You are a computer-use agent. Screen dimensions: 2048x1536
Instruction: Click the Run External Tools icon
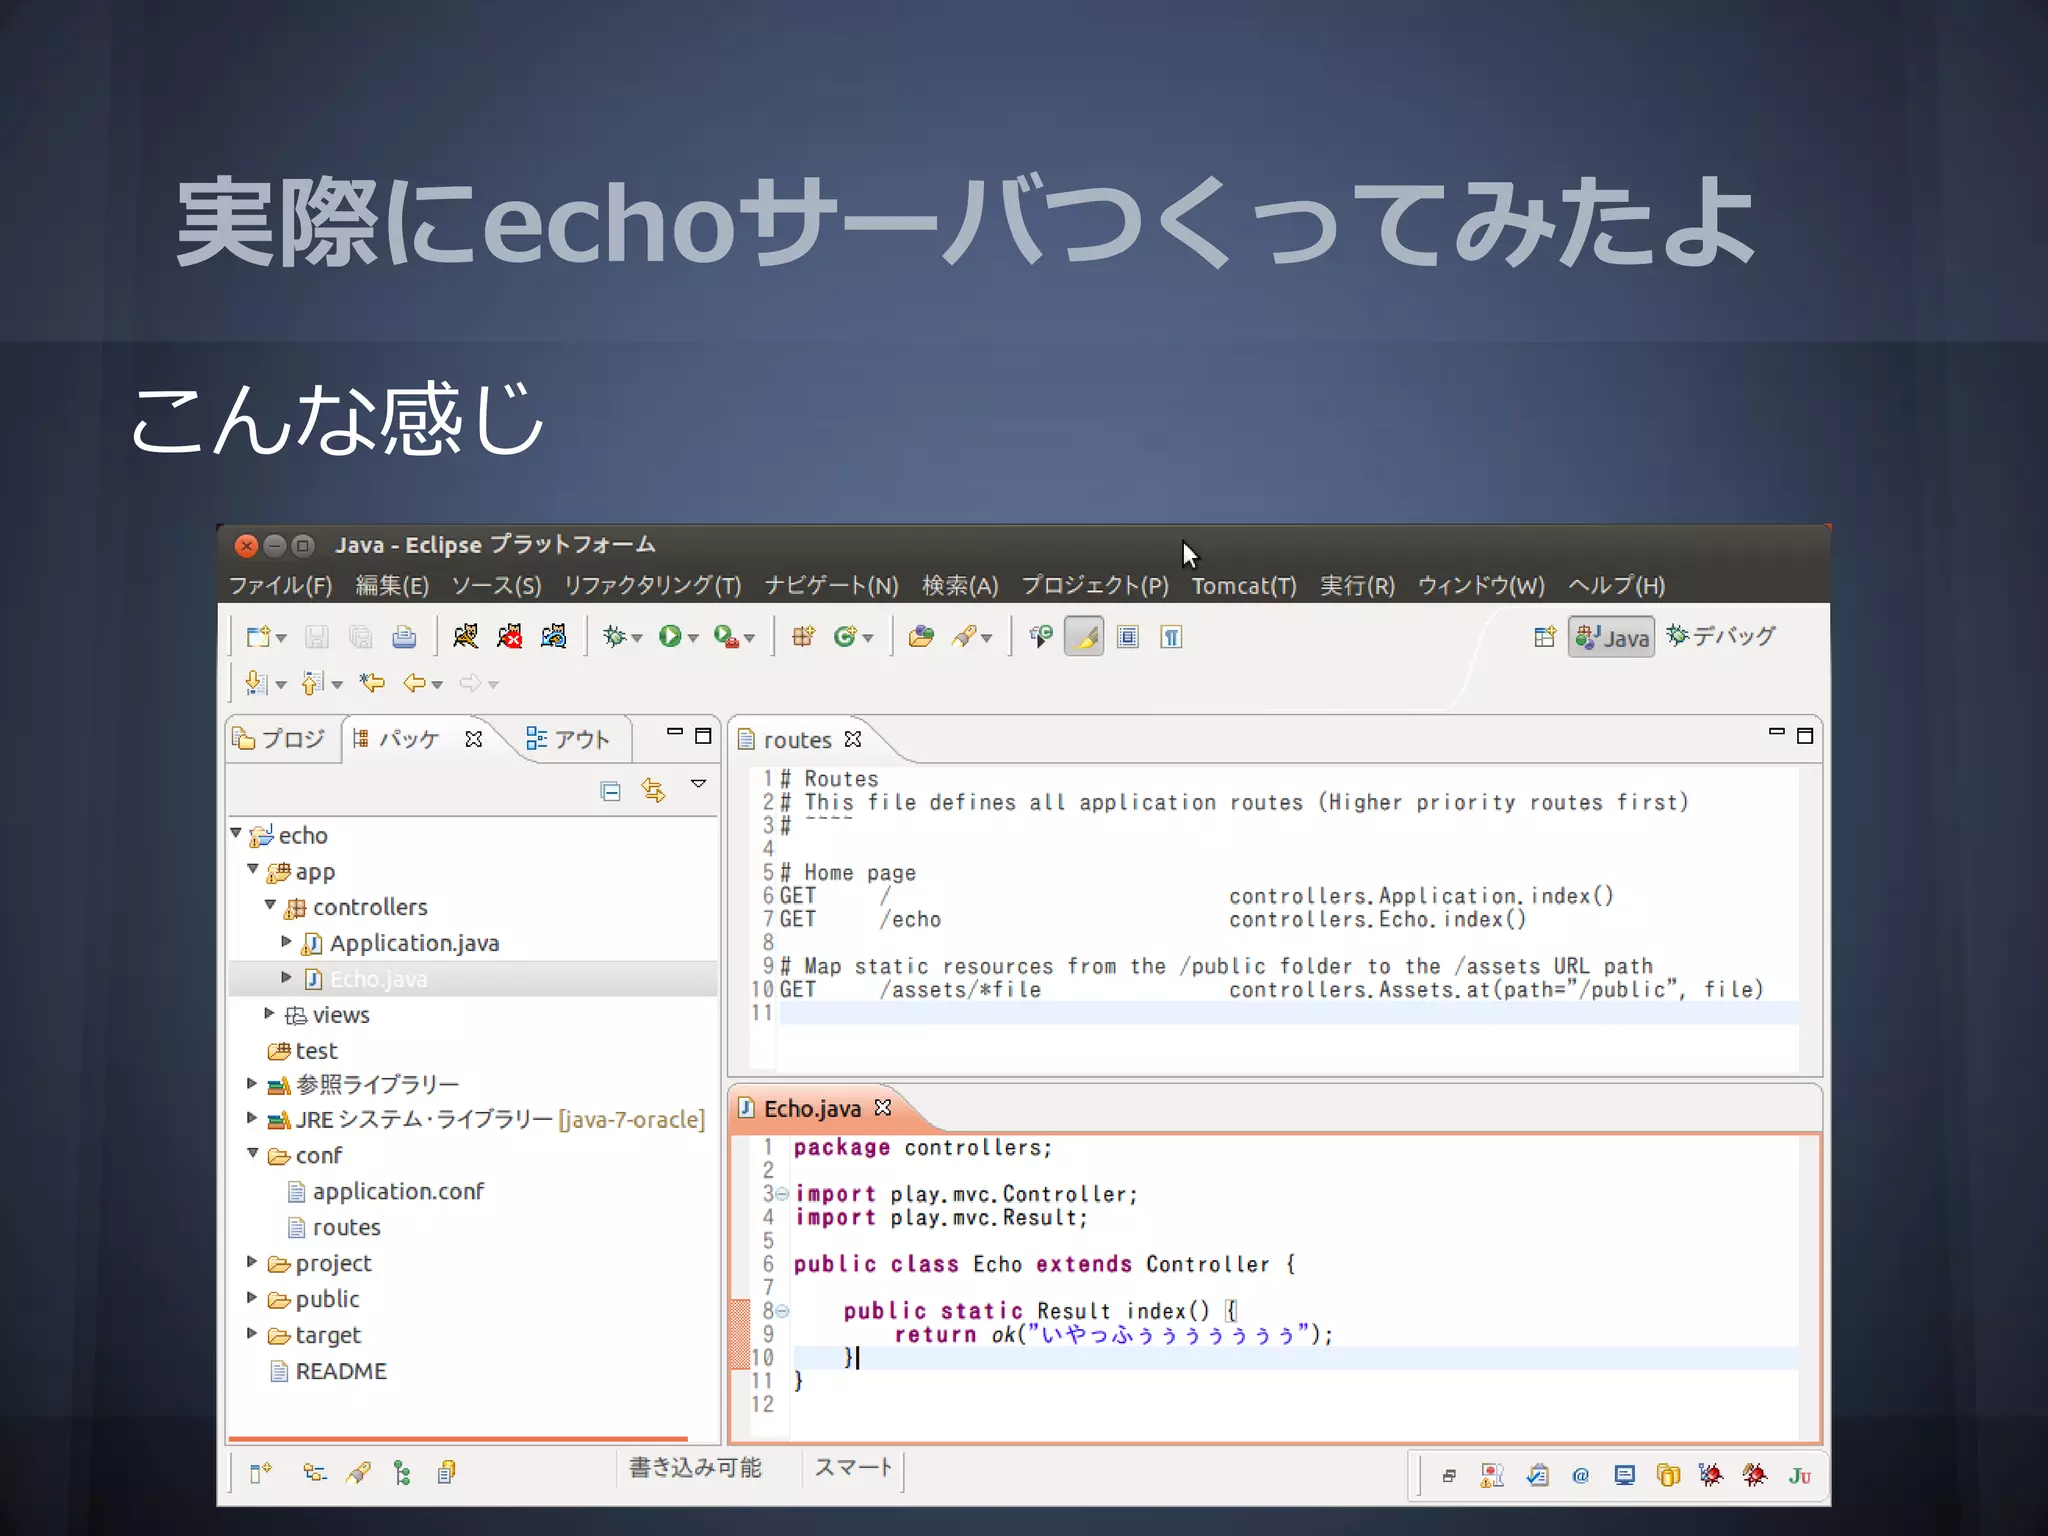point(725,637)
